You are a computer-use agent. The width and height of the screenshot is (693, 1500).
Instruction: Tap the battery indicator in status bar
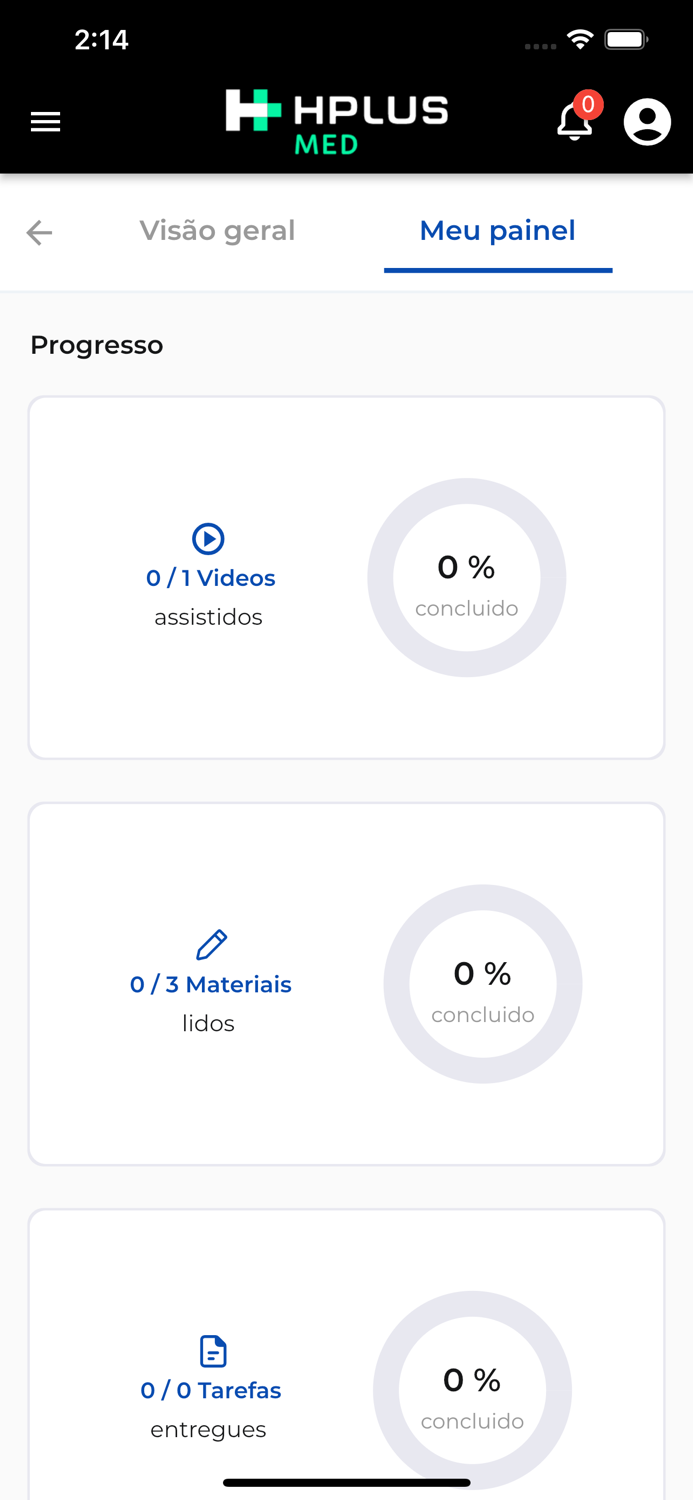[627, 40]
